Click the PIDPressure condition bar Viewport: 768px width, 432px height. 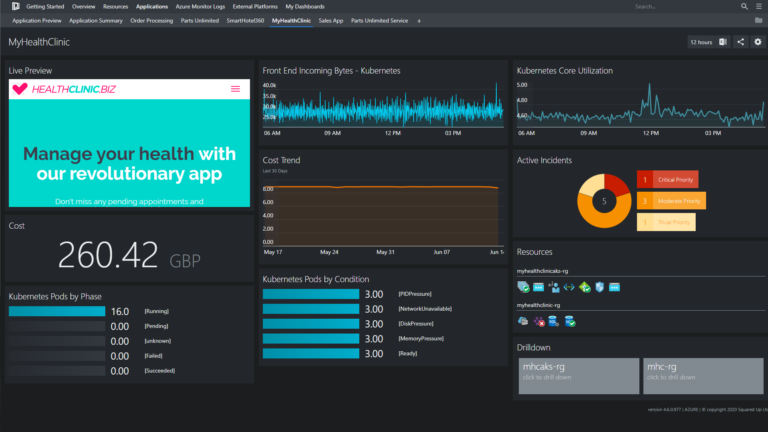[311, 294]
